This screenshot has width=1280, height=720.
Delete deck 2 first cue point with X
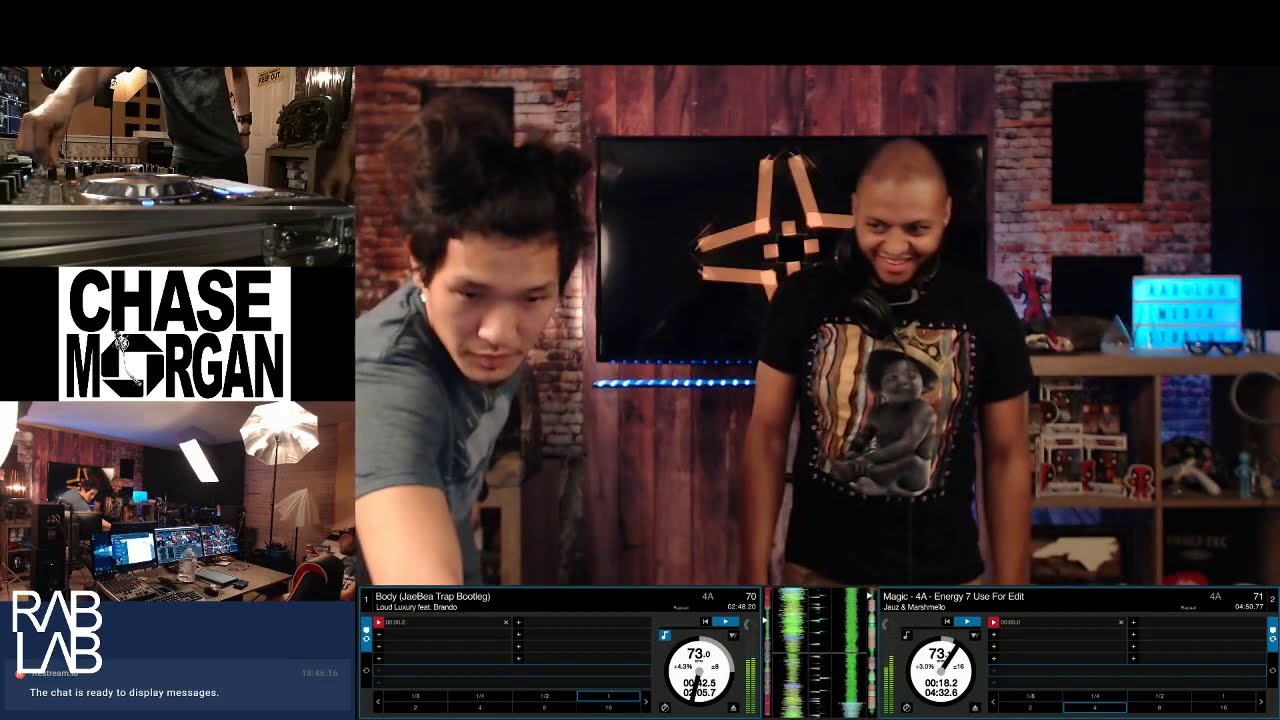(1121, 622)
